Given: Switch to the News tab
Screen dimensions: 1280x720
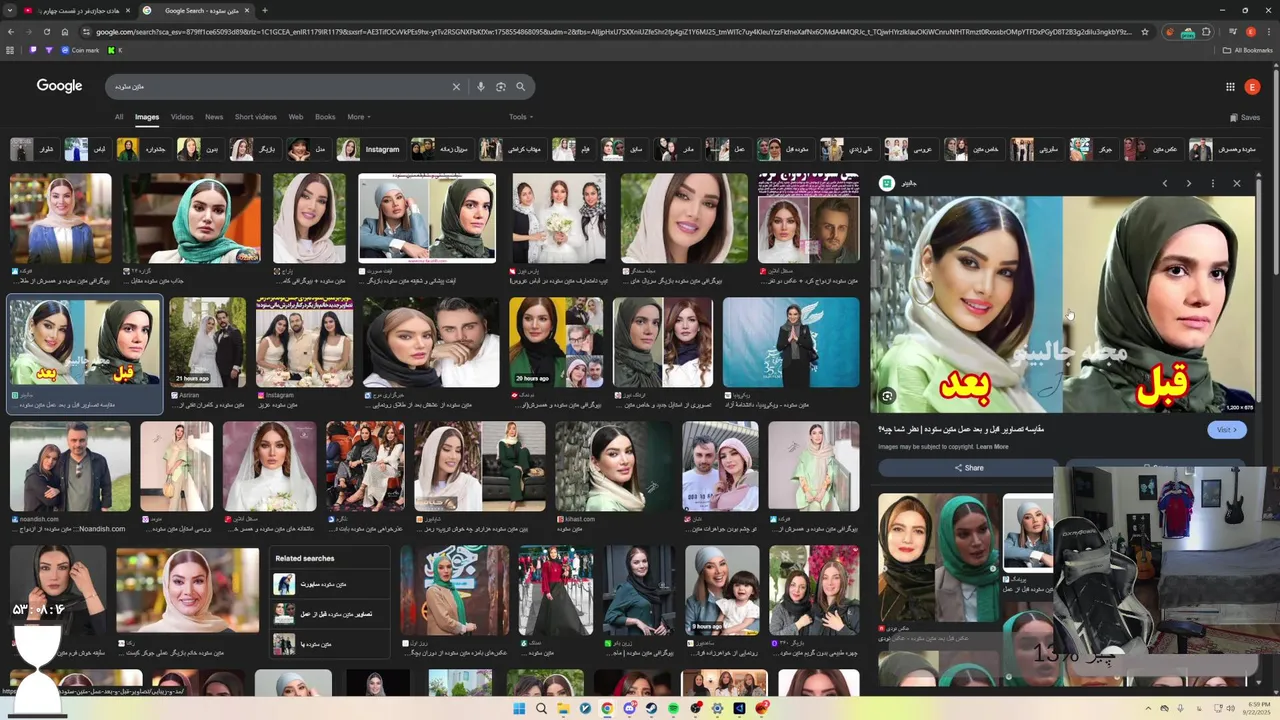Looking at the screenshot, I should (x=214, y=117).
